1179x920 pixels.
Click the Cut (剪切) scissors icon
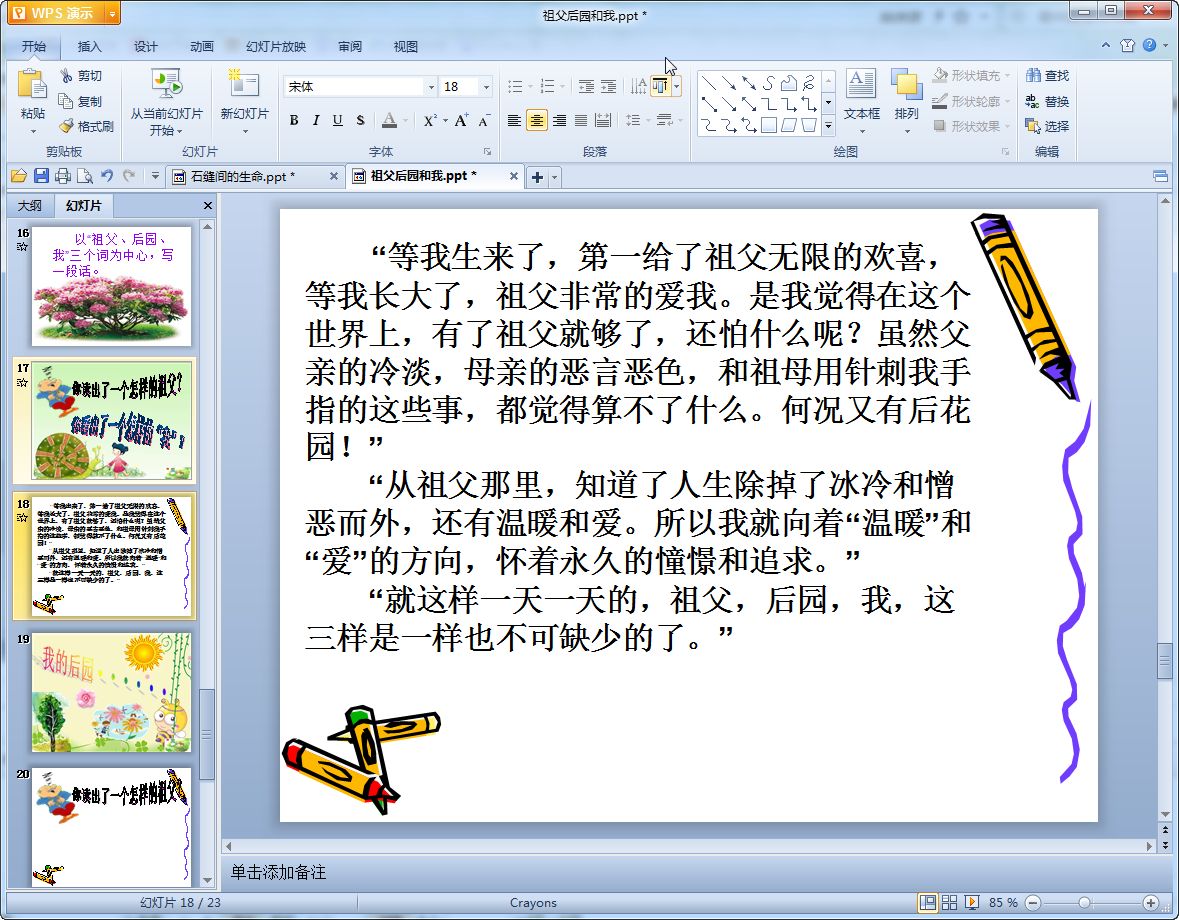click(x=67, y=76)
